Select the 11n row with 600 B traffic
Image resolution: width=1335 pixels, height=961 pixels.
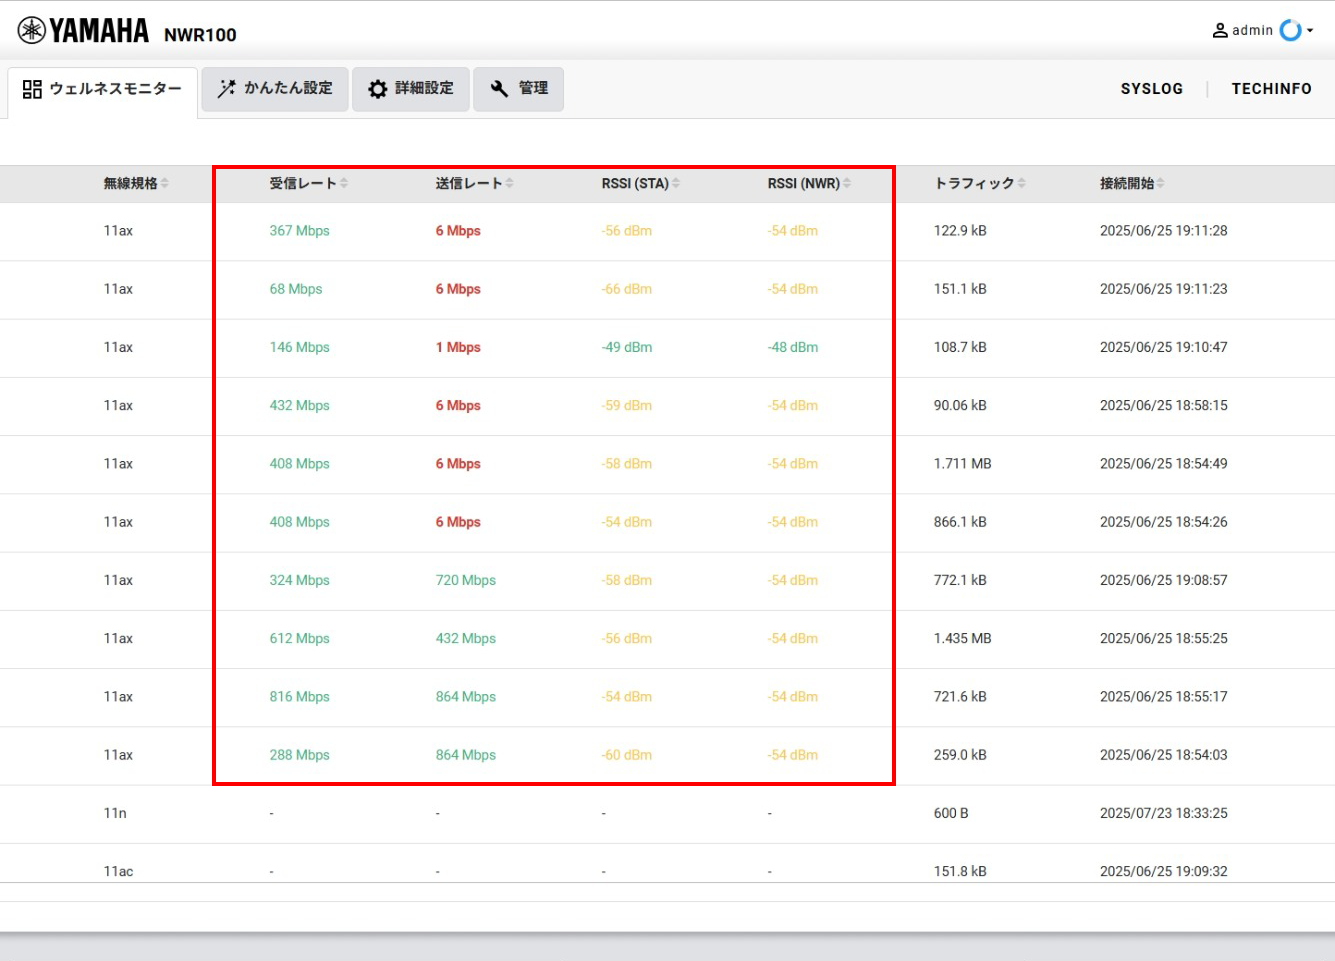click(667, 814)
